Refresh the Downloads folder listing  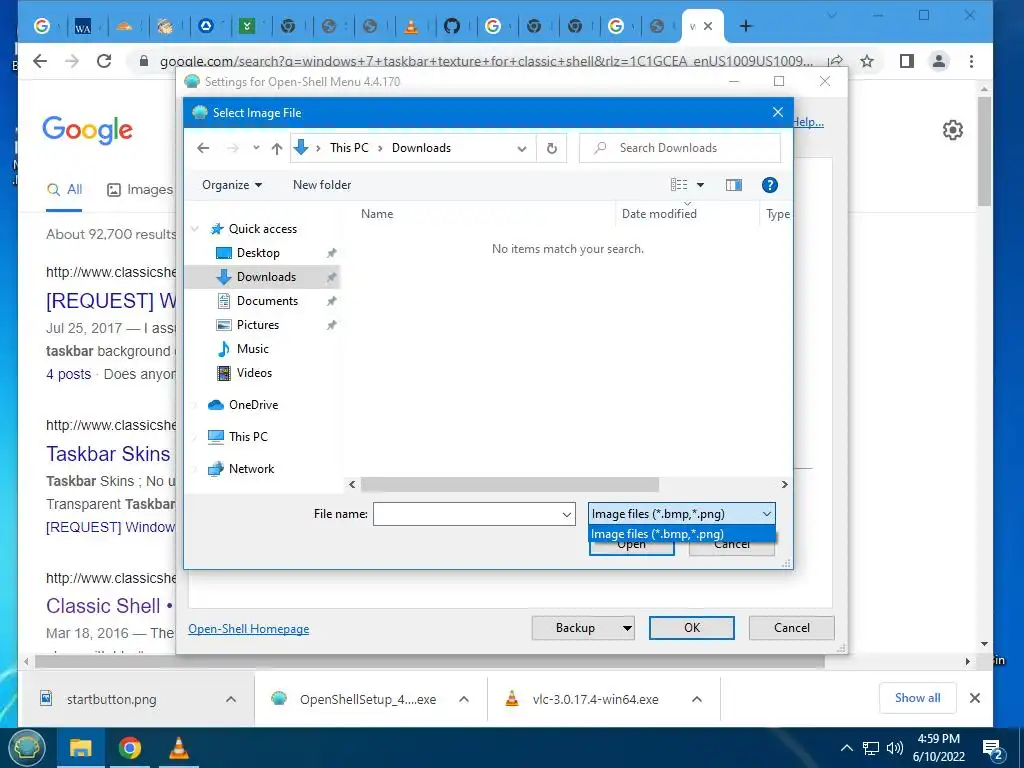[x=552, y=148]
